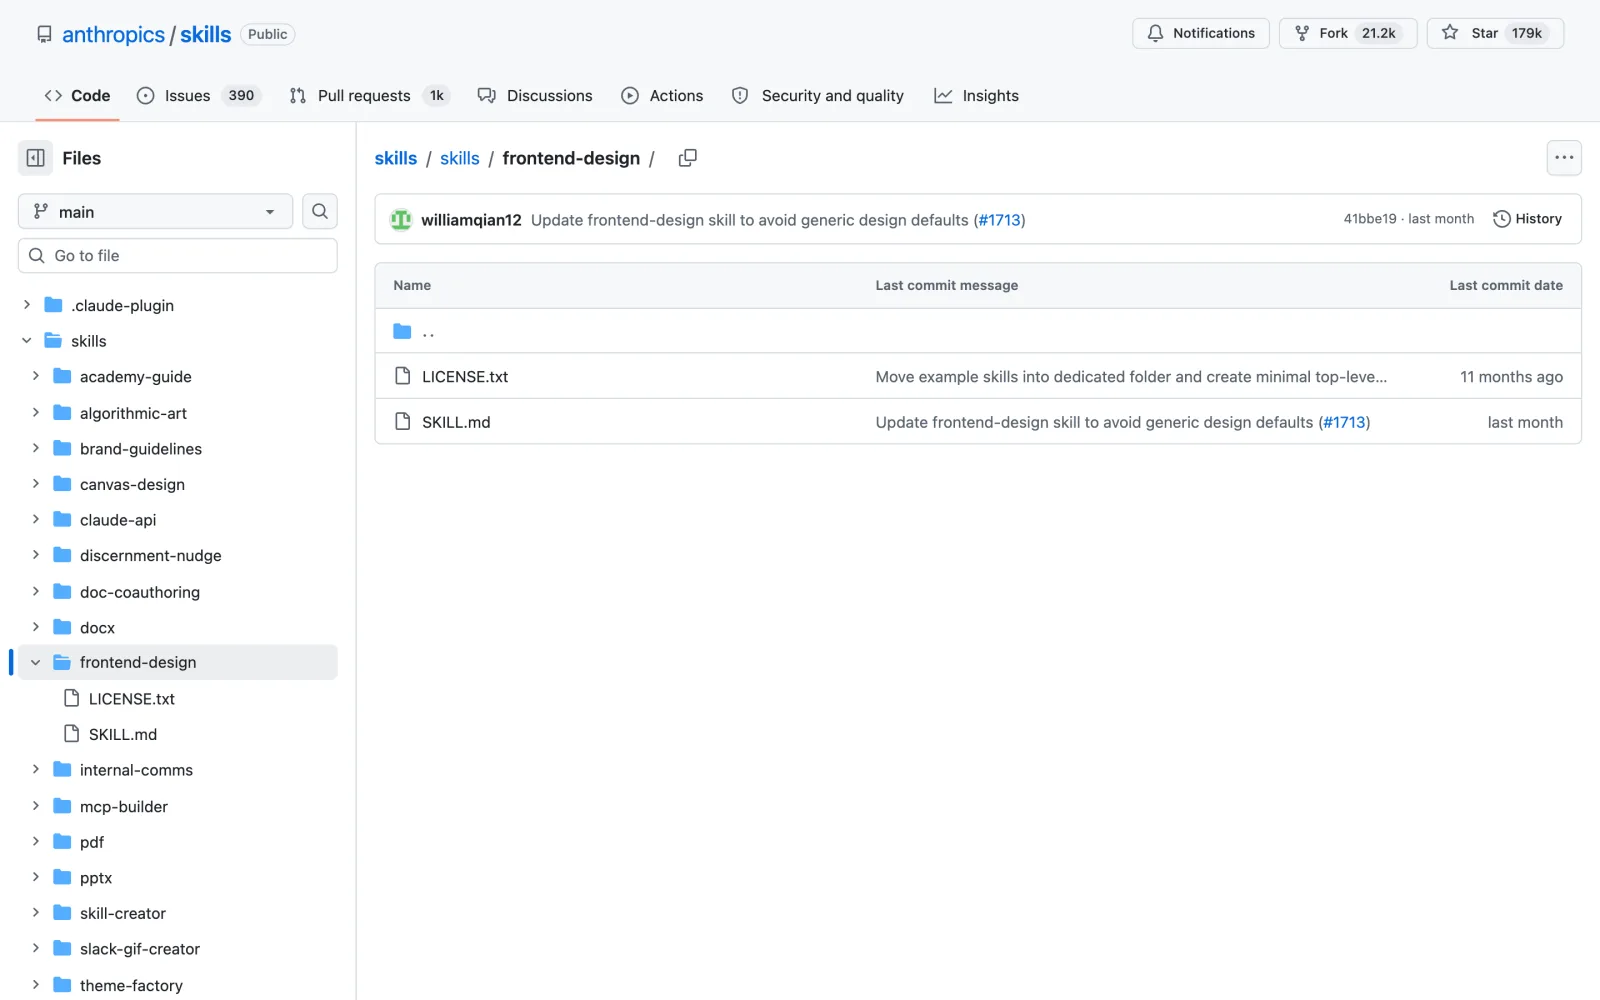Open commit hash 41bbe19

point(1370,219)
